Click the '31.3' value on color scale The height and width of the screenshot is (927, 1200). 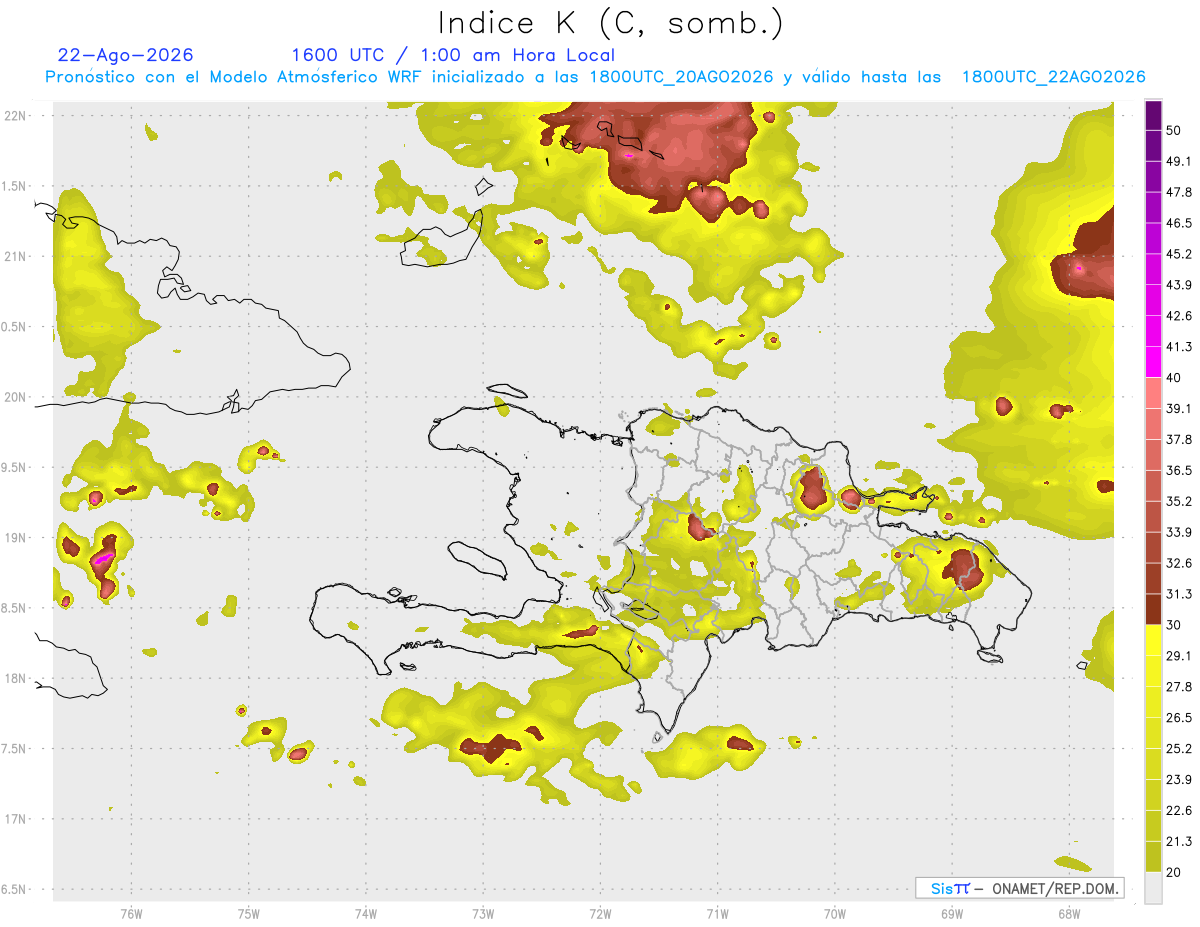coord(1179,594)
